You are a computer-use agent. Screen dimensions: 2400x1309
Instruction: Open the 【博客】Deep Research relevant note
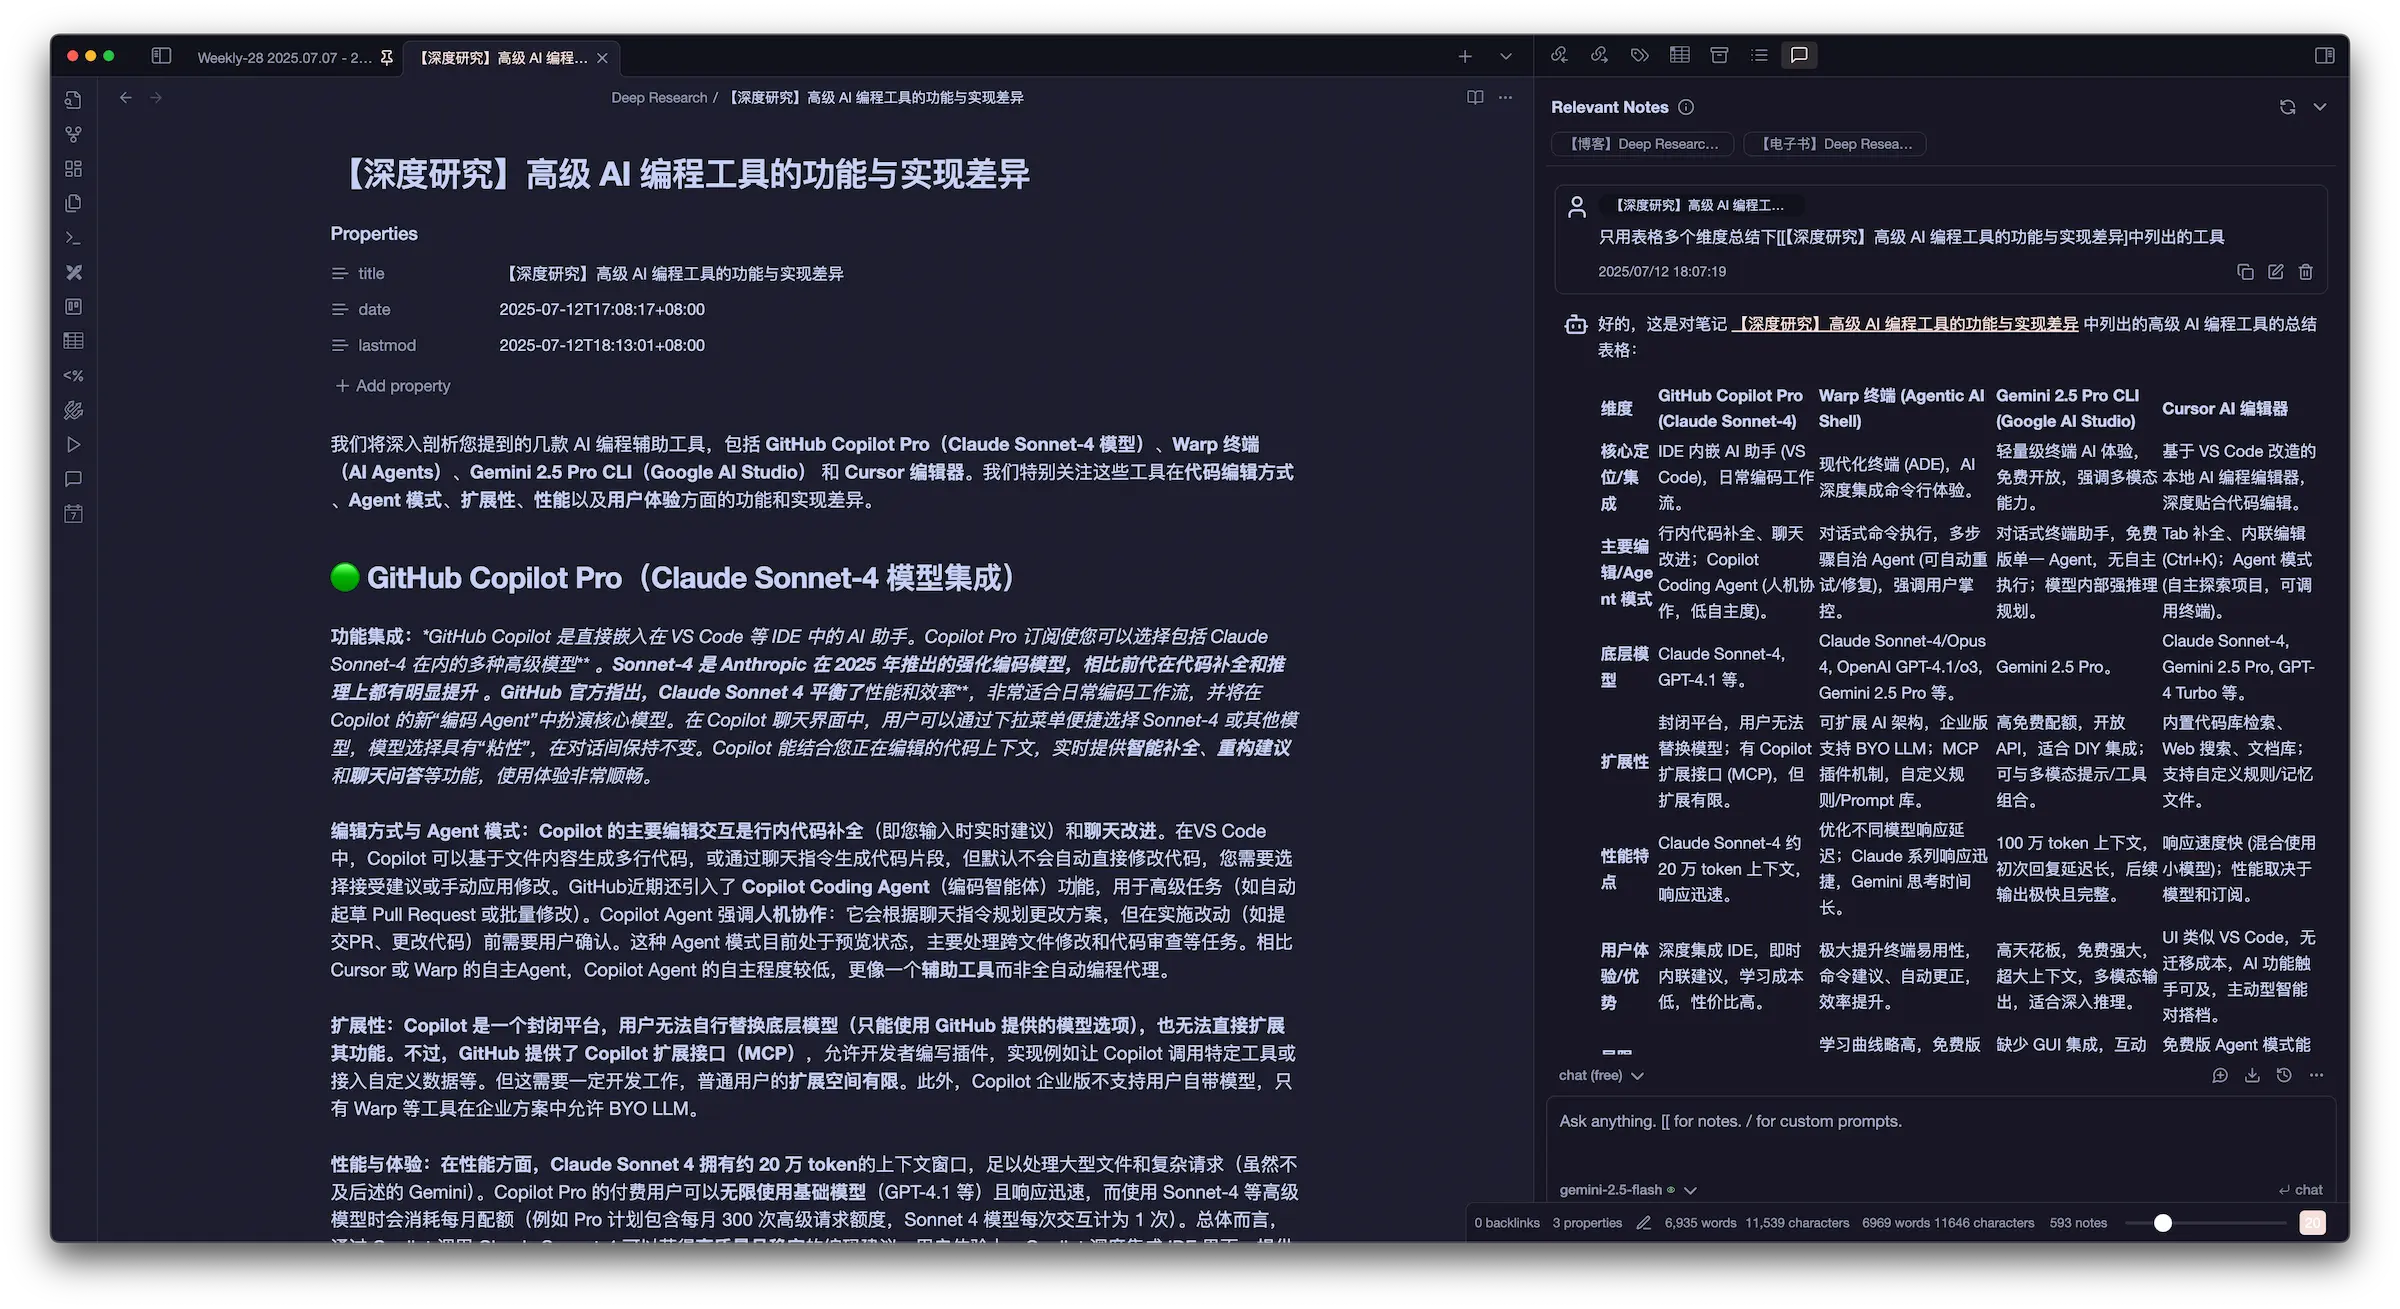(1643, 144)
